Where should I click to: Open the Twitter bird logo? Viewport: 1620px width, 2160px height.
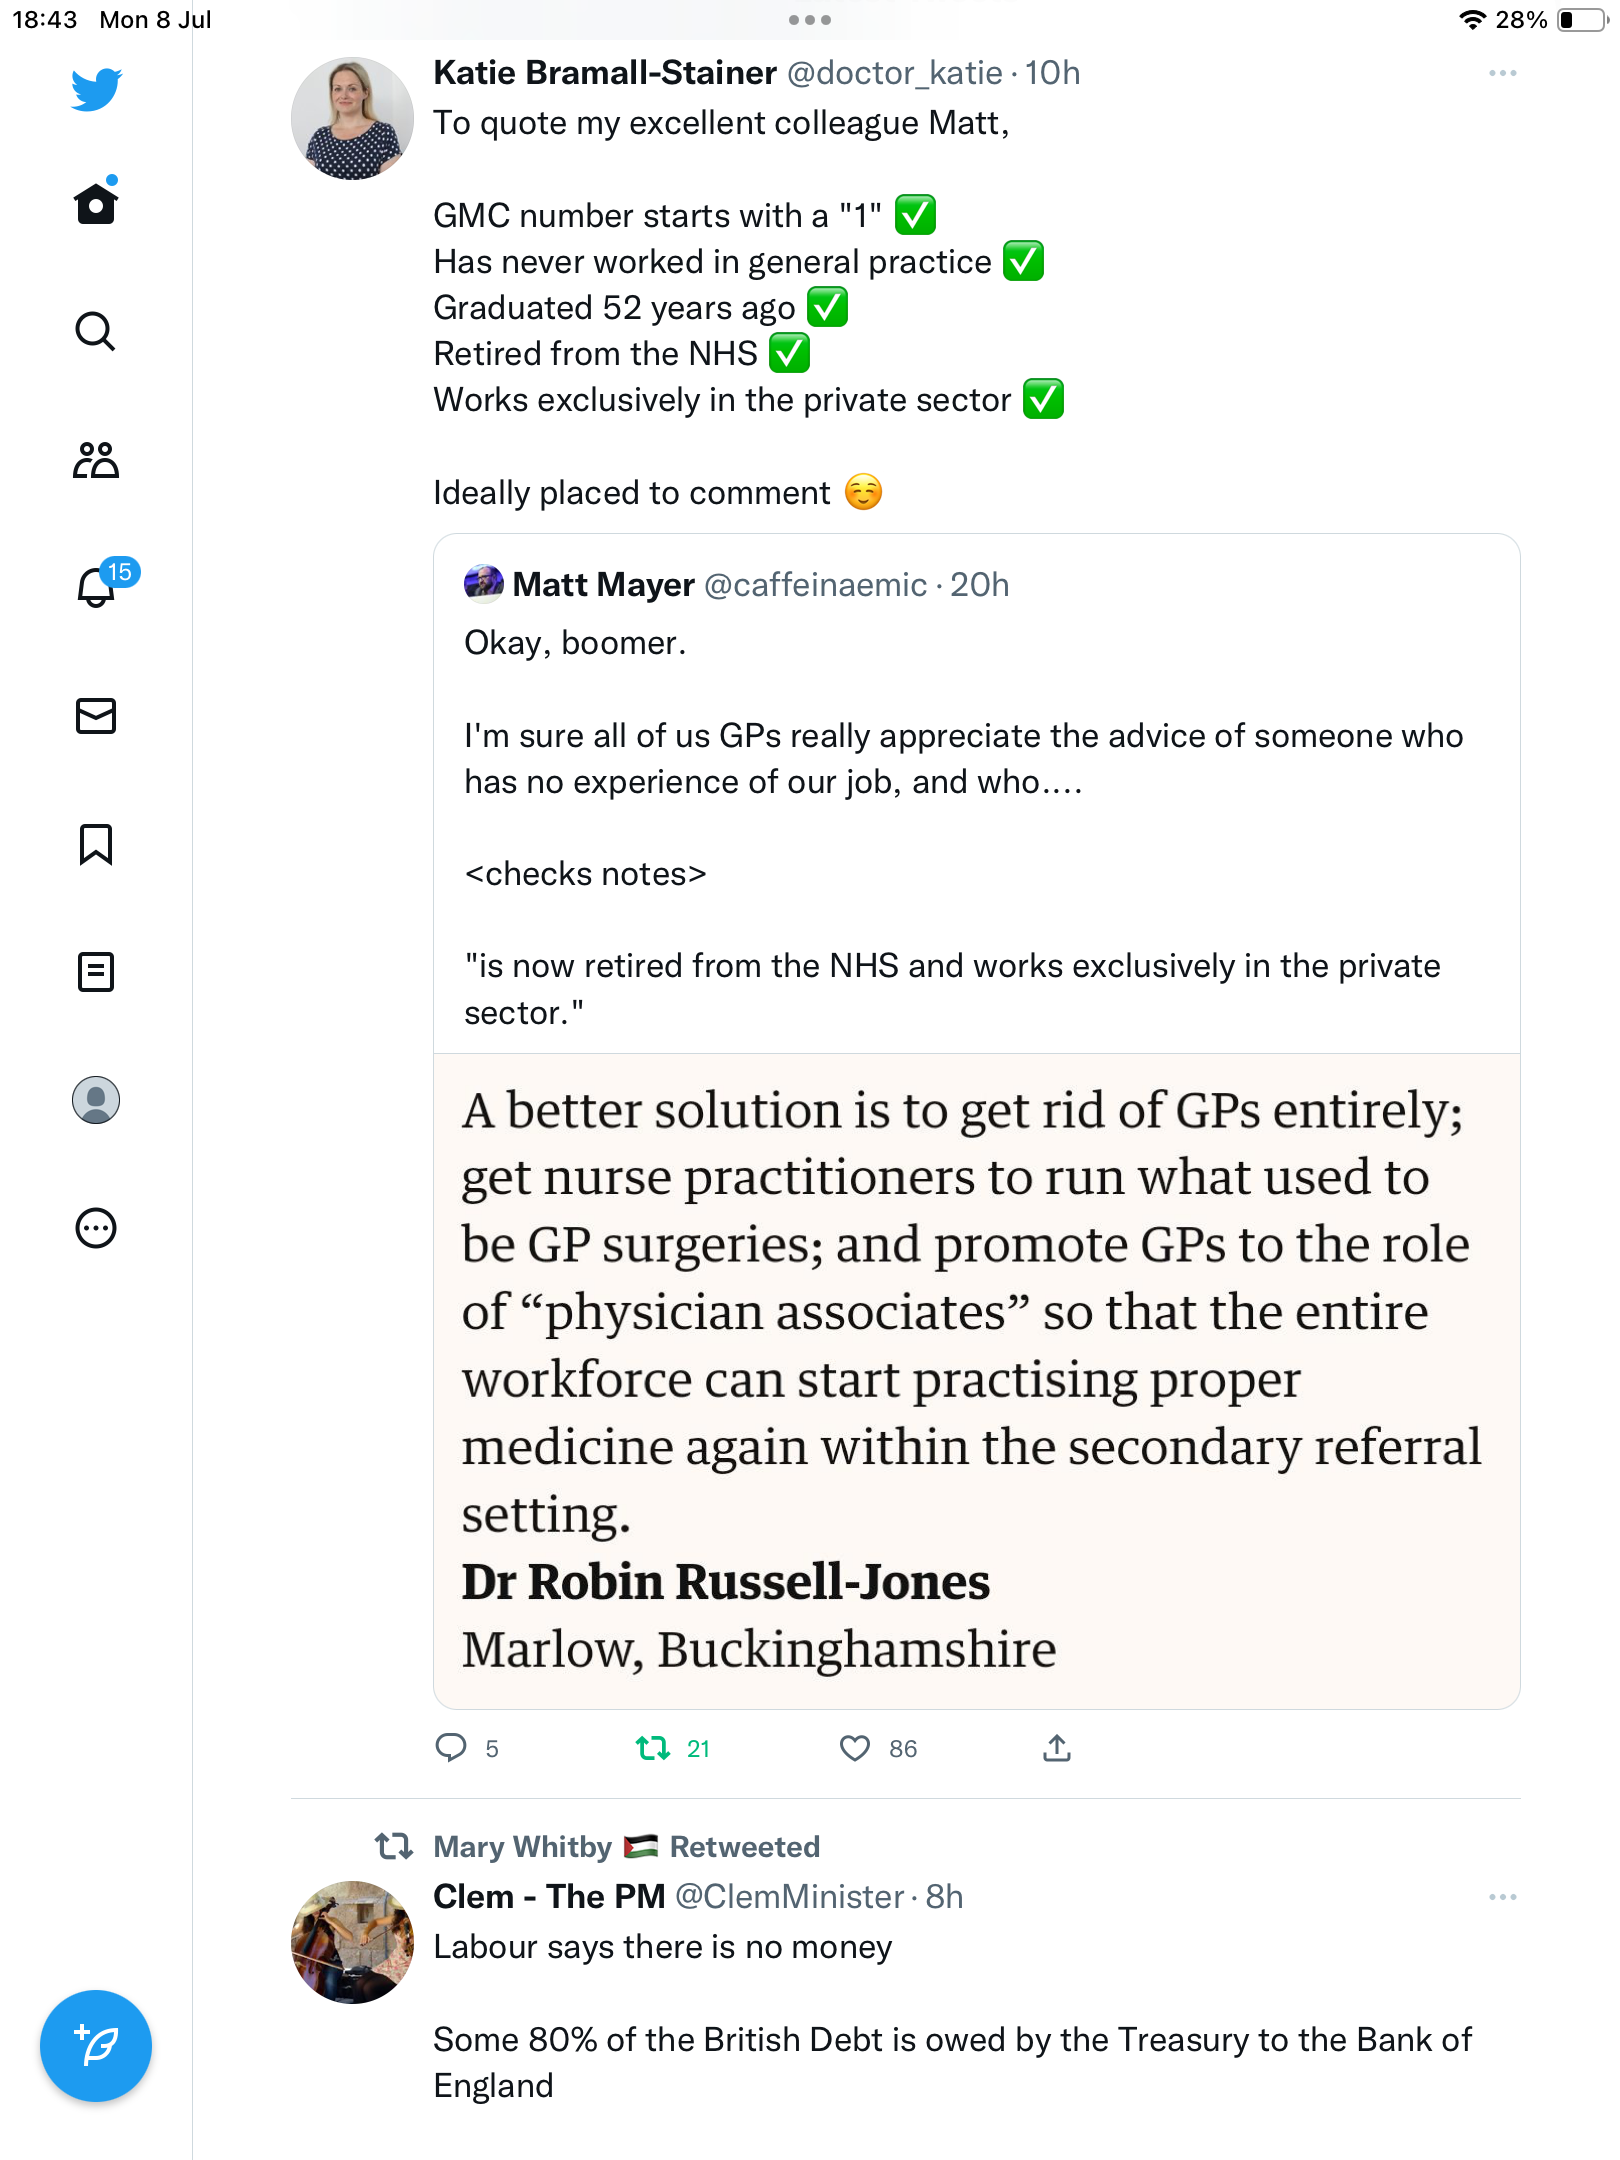coord(96,89)
